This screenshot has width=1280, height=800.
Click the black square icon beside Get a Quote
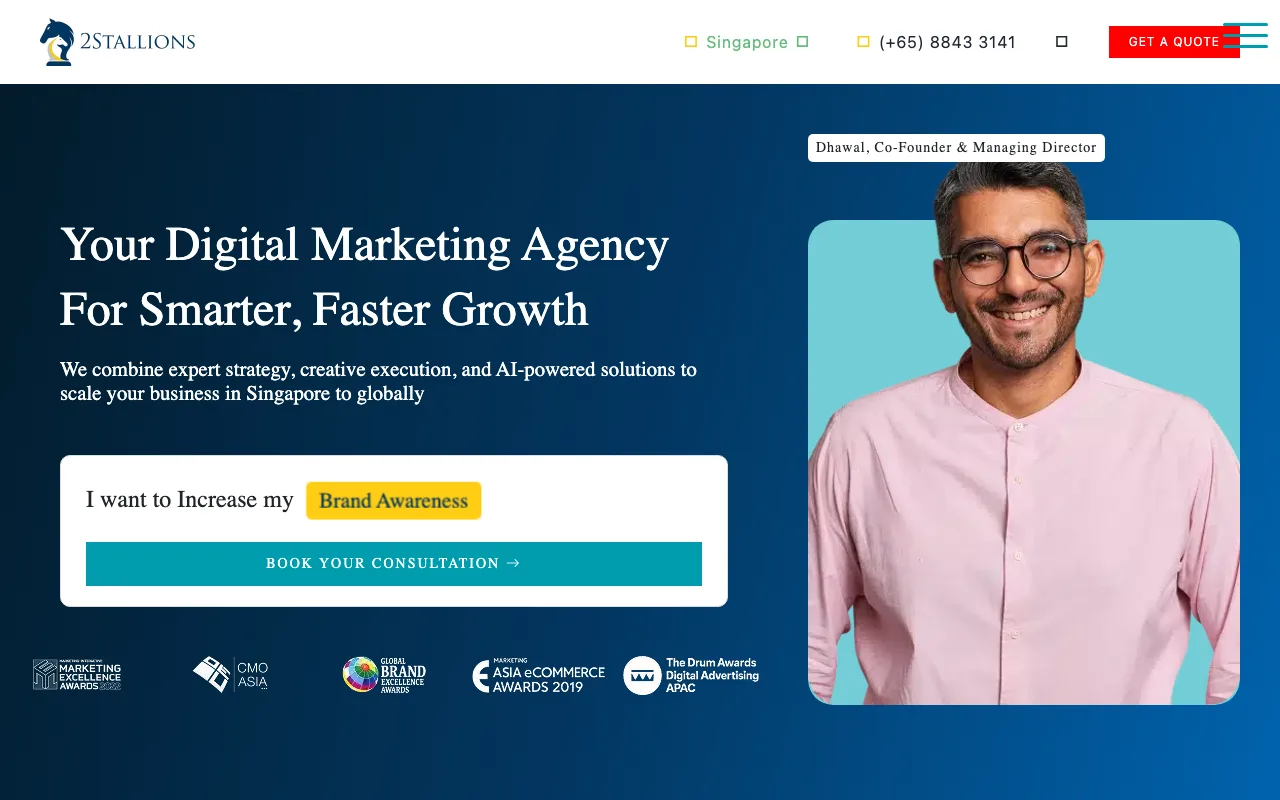click(x=1062, y=42)
